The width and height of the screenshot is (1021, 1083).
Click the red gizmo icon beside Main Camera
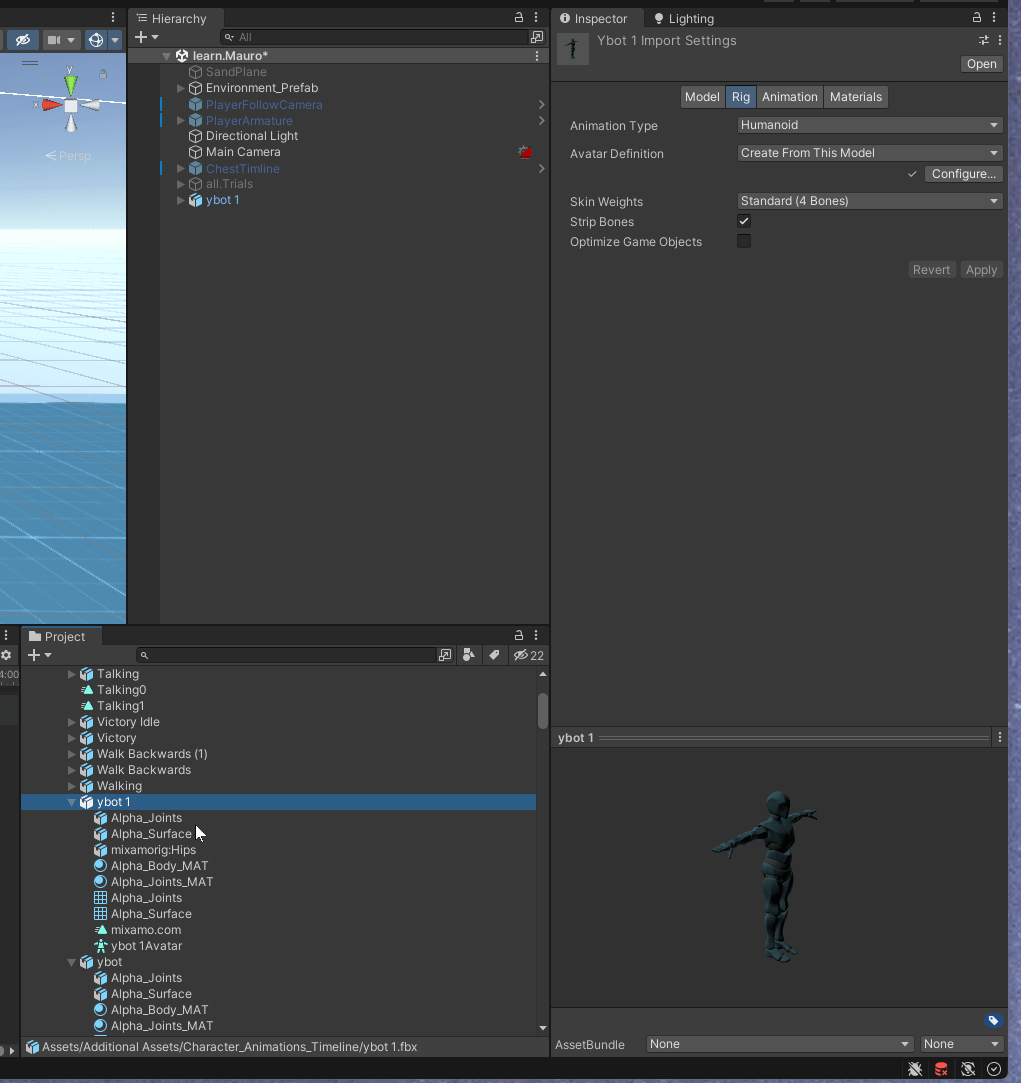coord(524,150)
